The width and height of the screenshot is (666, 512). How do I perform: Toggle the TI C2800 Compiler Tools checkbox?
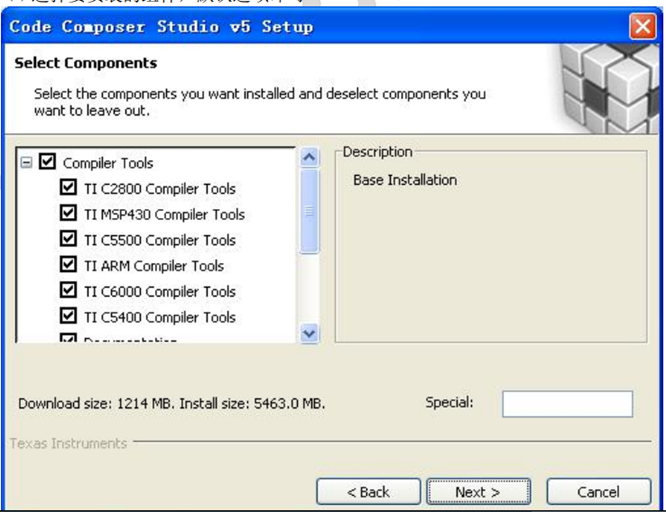coord(68,187)
